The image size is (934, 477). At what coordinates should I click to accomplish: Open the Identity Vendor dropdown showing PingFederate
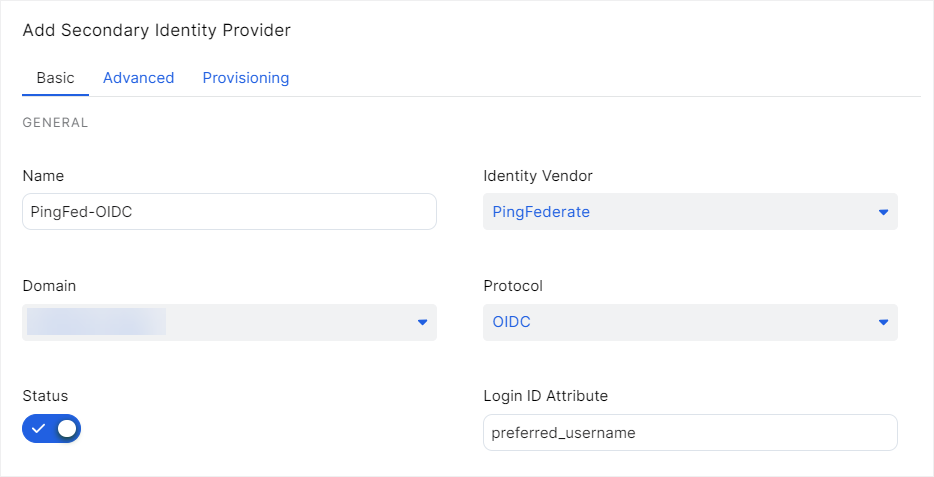click(x=690, y=211)
